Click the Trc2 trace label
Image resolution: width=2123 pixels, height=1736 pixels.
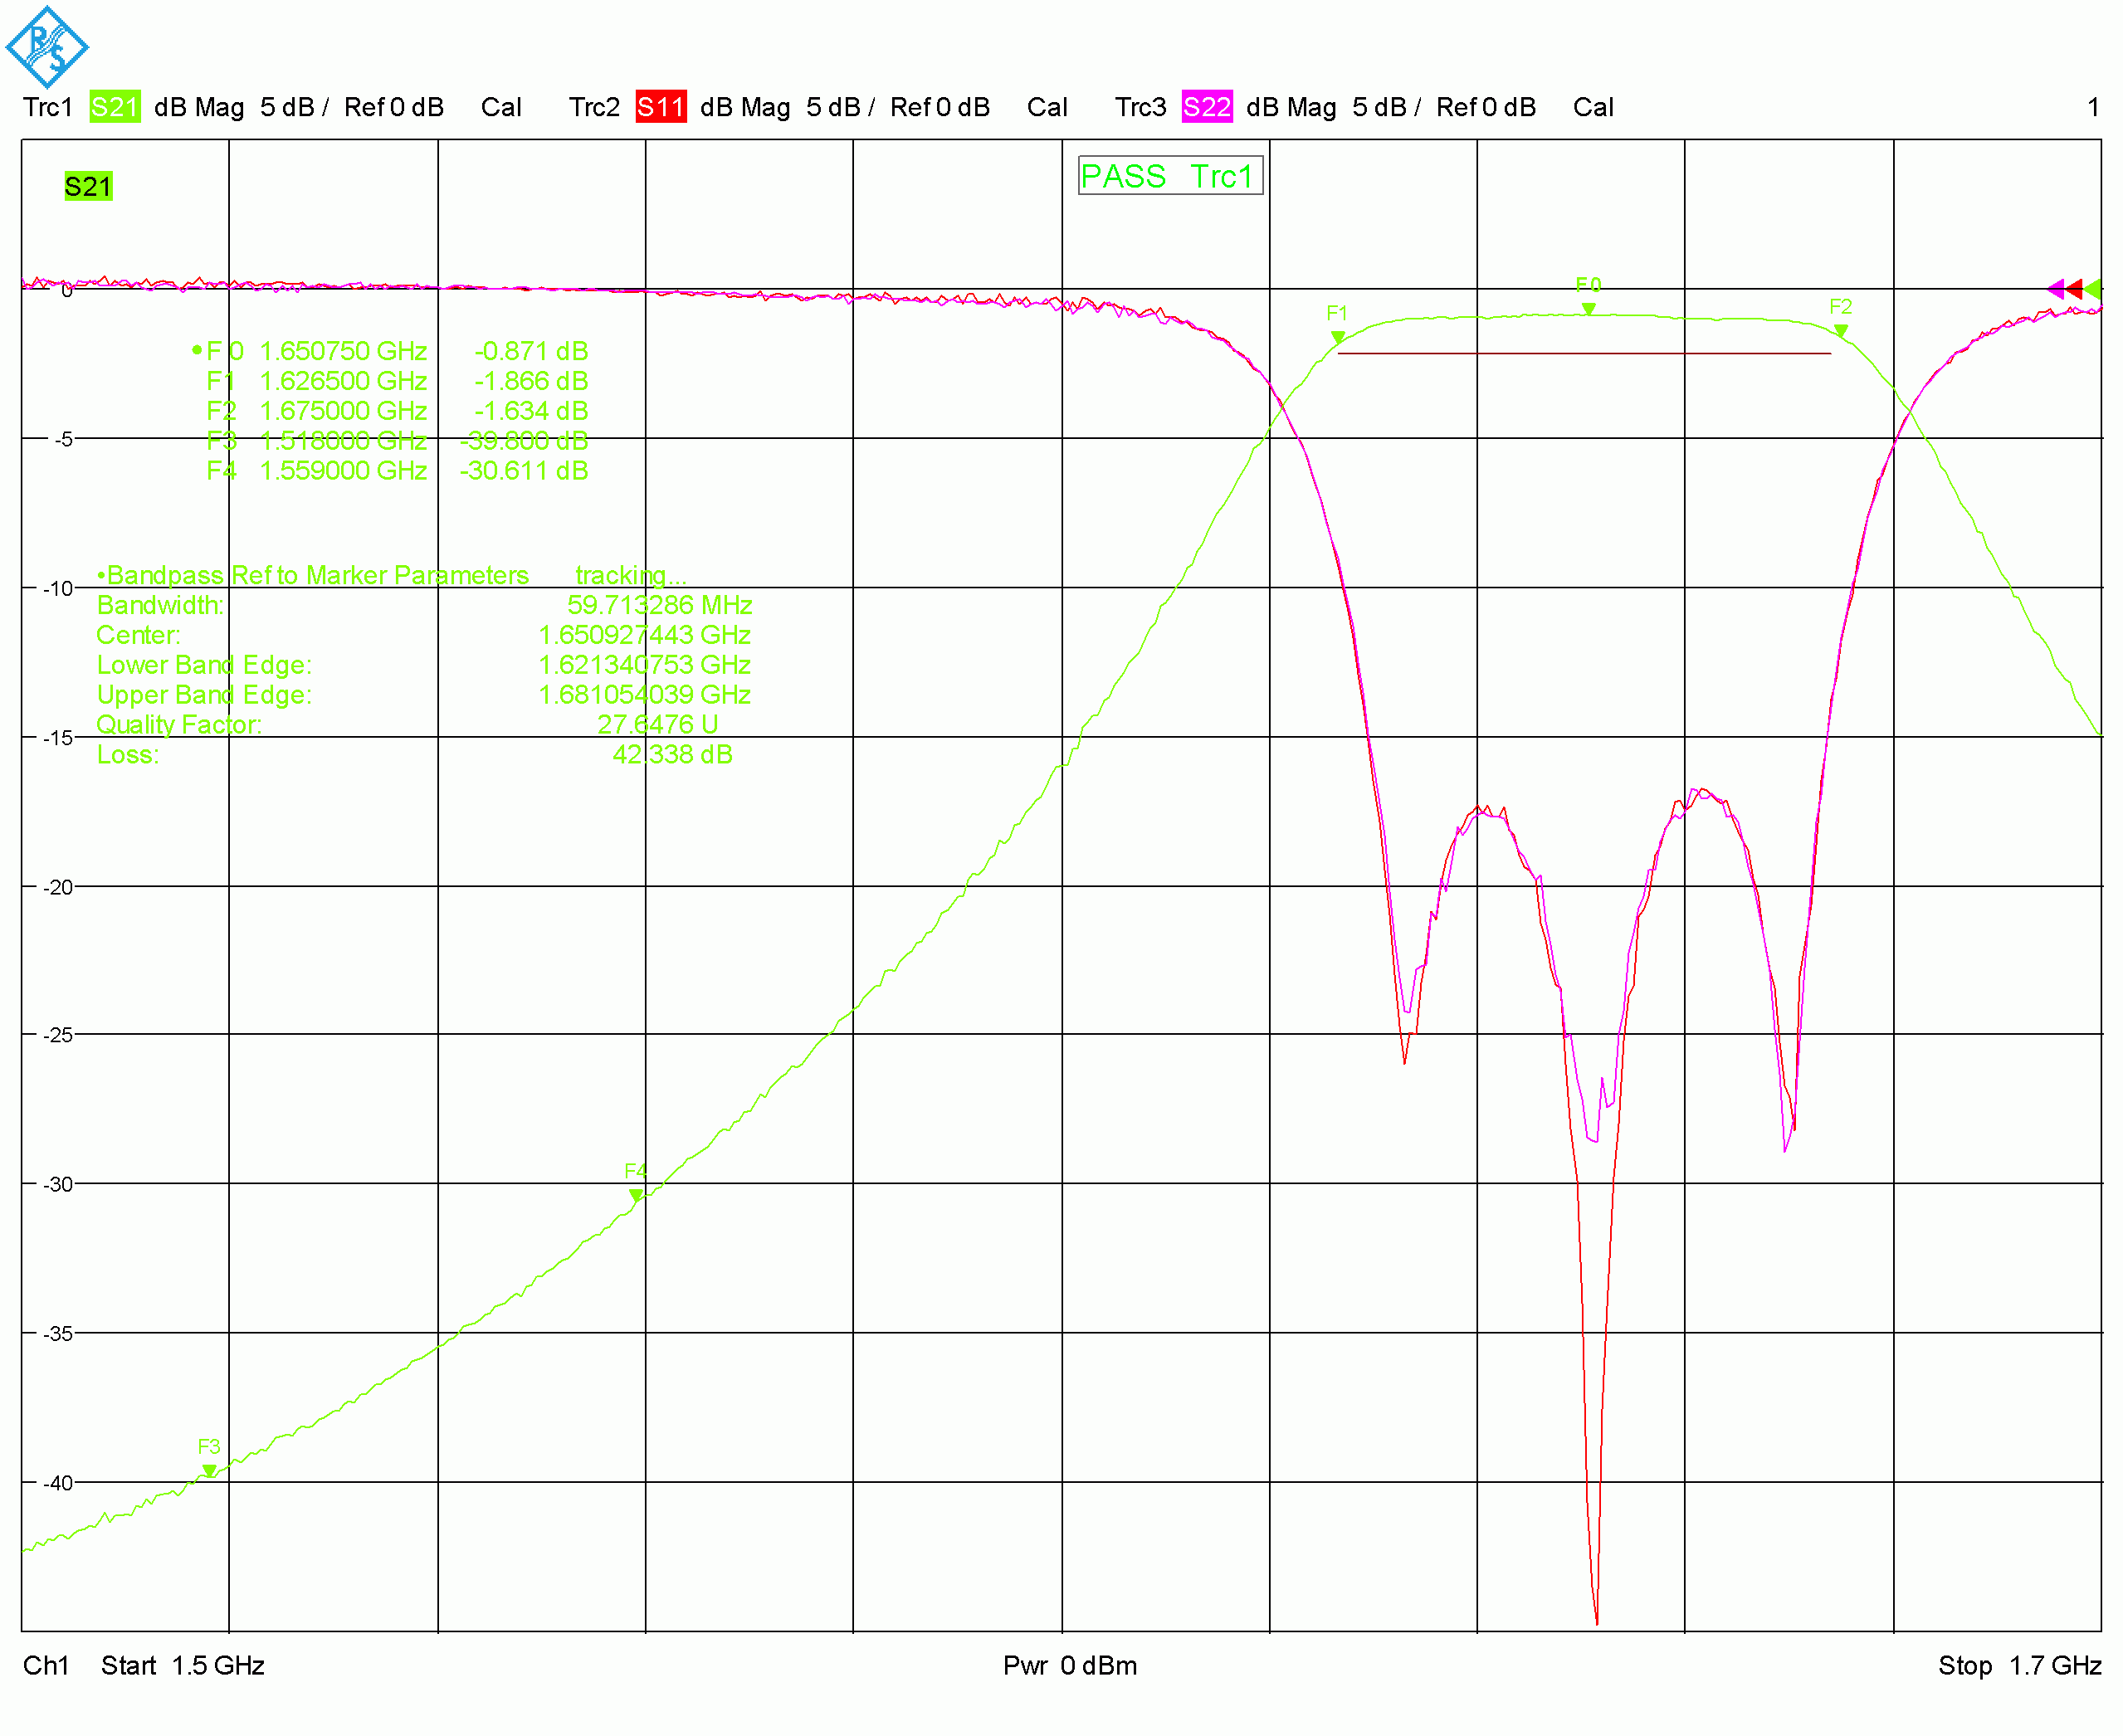pos(594,107)
